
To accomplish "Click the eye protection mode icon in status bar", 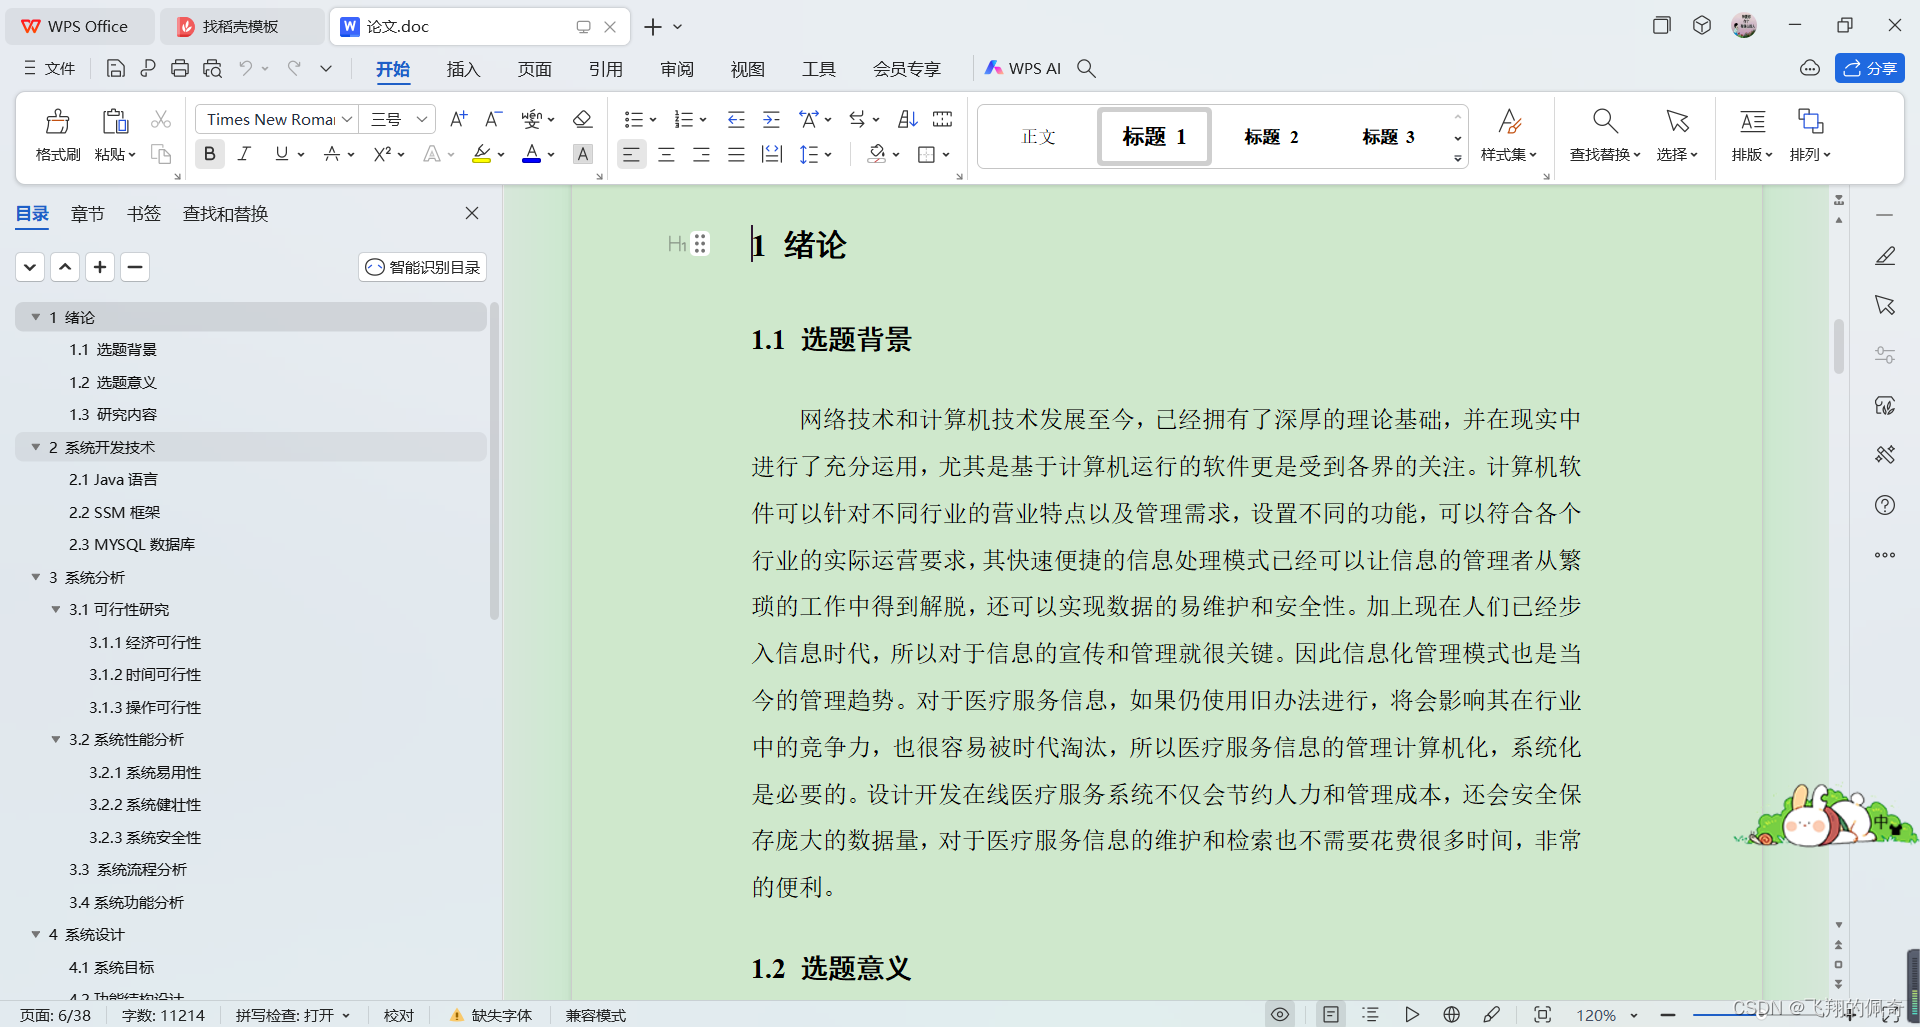I will pos(1280,1014).
